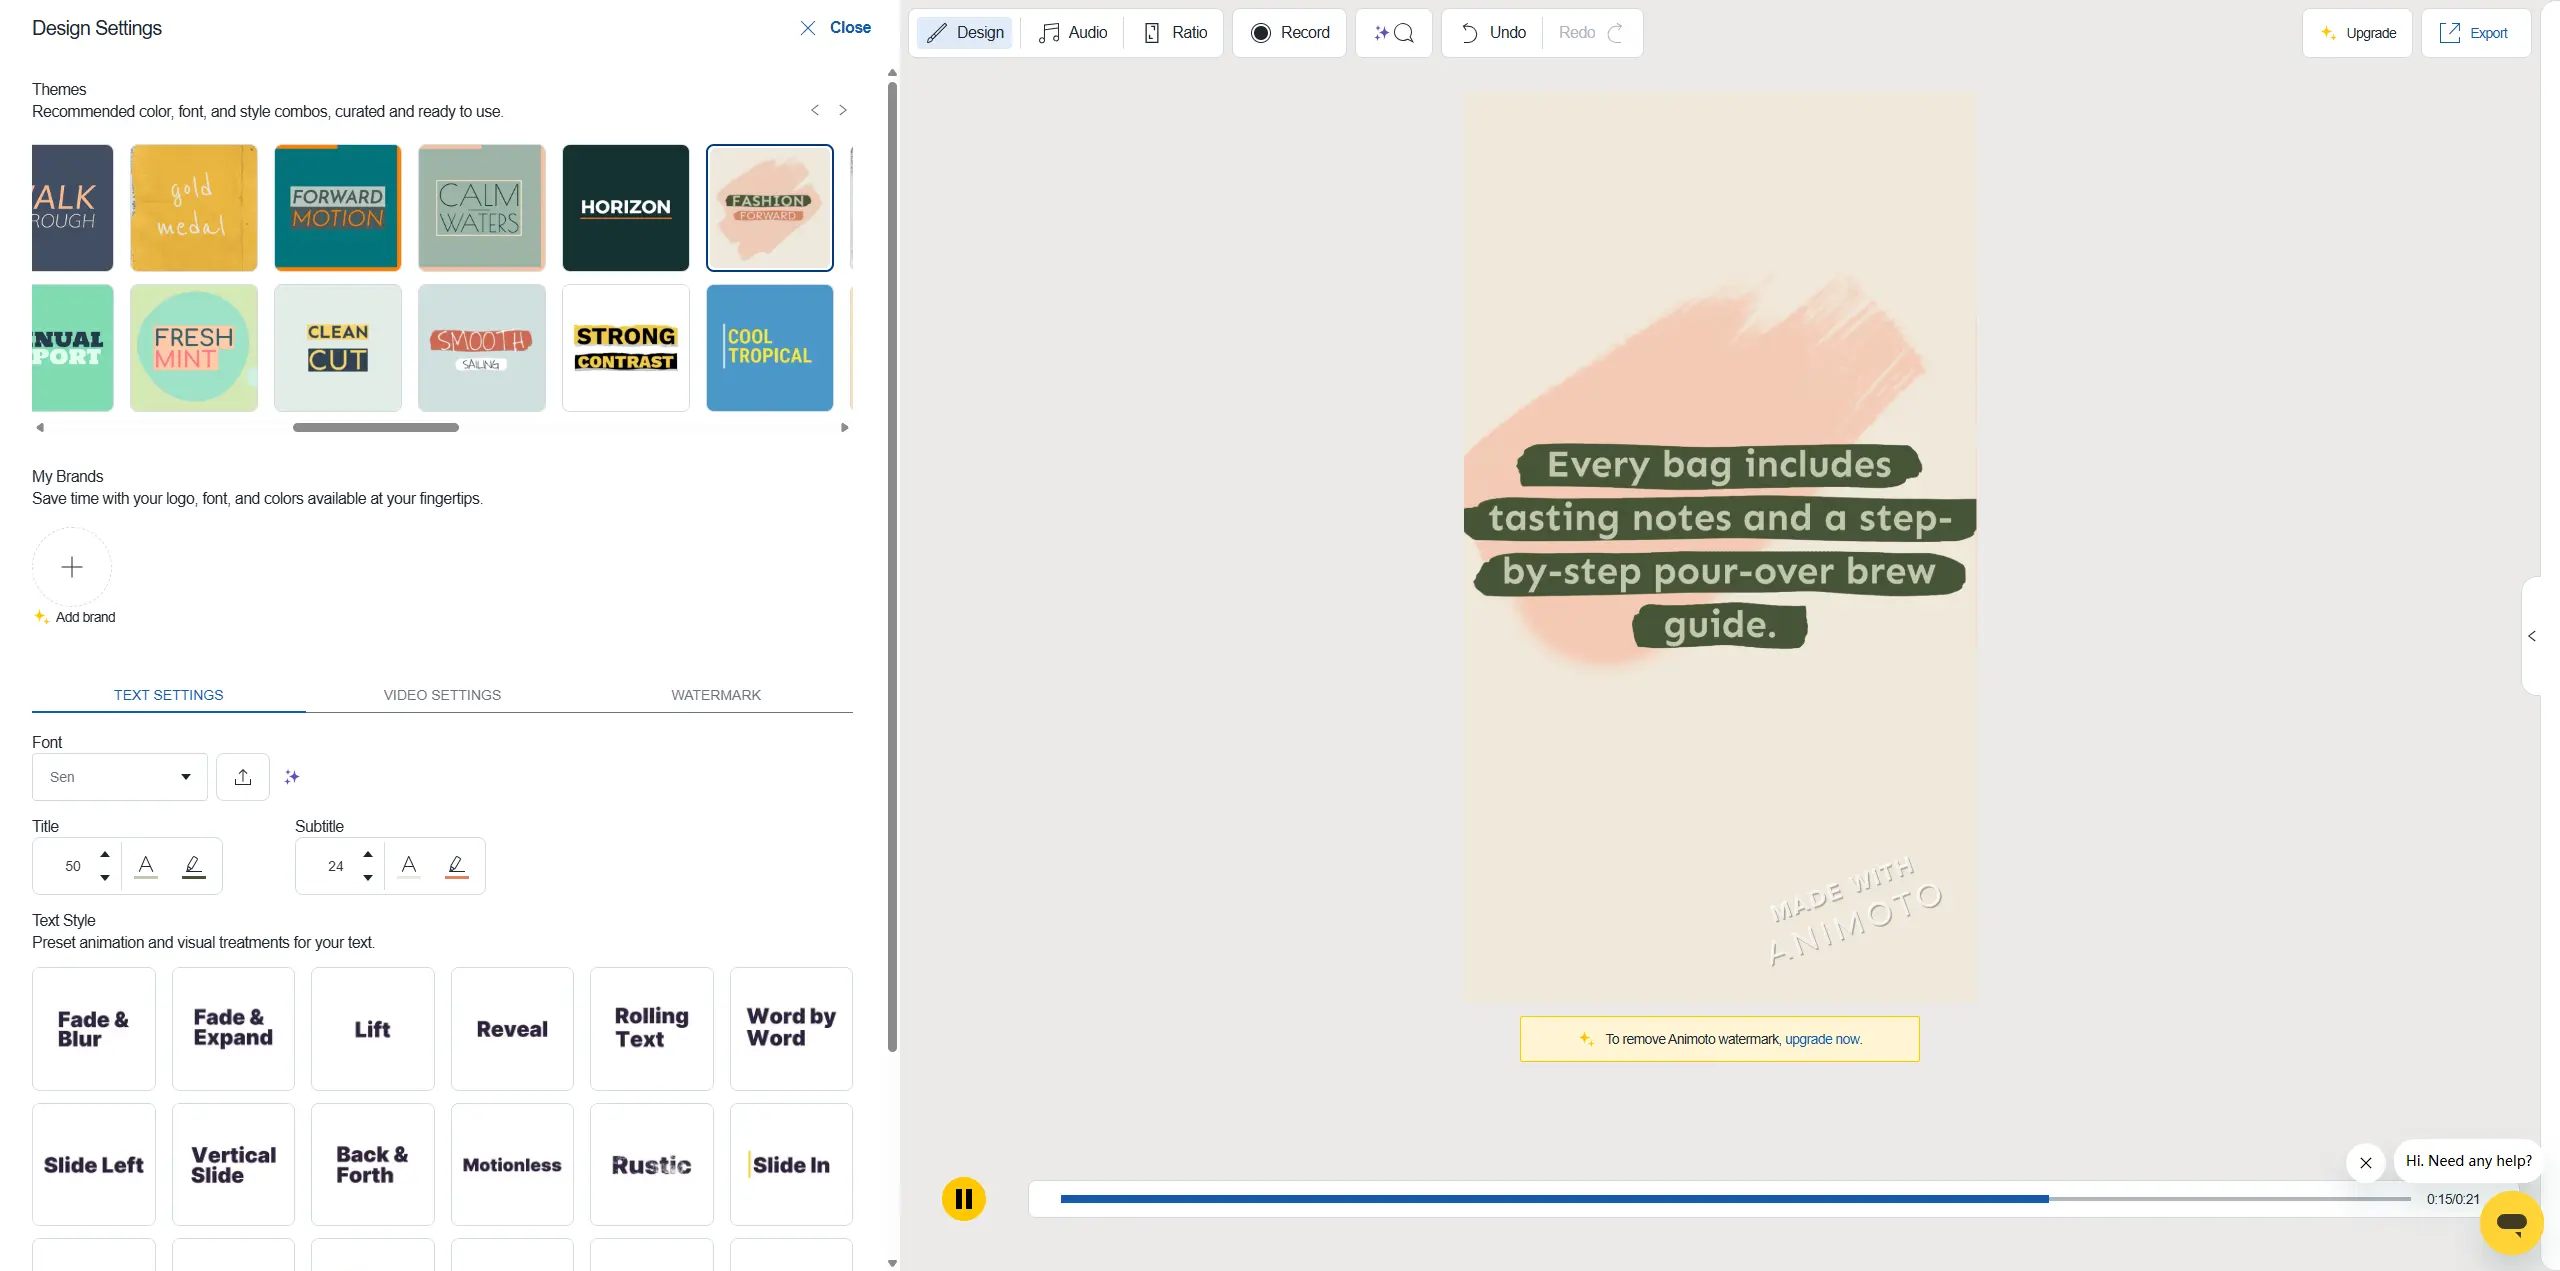Choose the Lift text style
Viewport: 2560px width, 1271px height.
click(373, 1029)
